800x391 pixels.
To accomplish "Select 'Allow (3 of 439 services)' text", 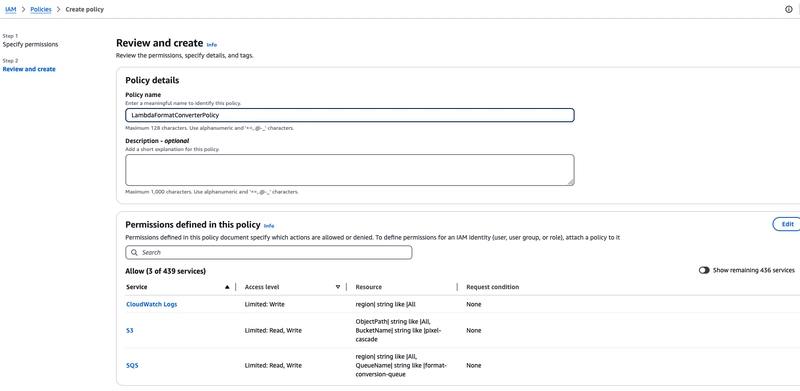I will (166, 271).
